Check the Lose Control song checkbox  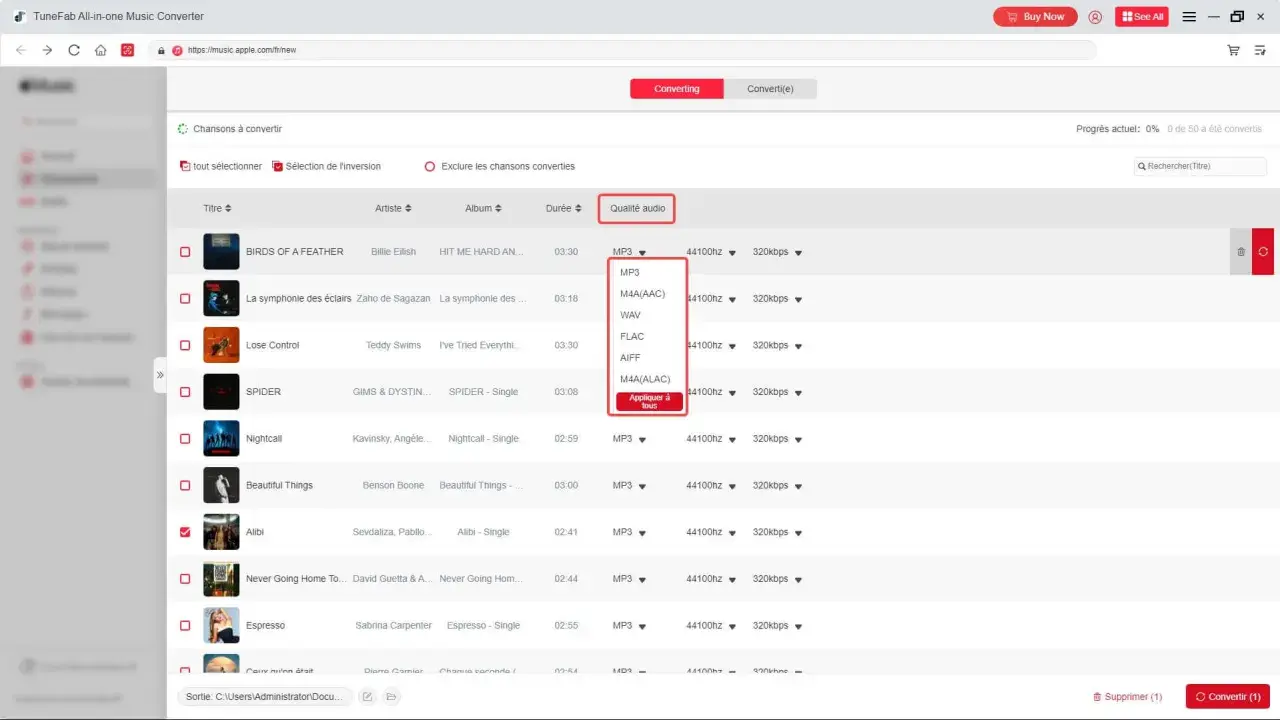tap(185, 345)
